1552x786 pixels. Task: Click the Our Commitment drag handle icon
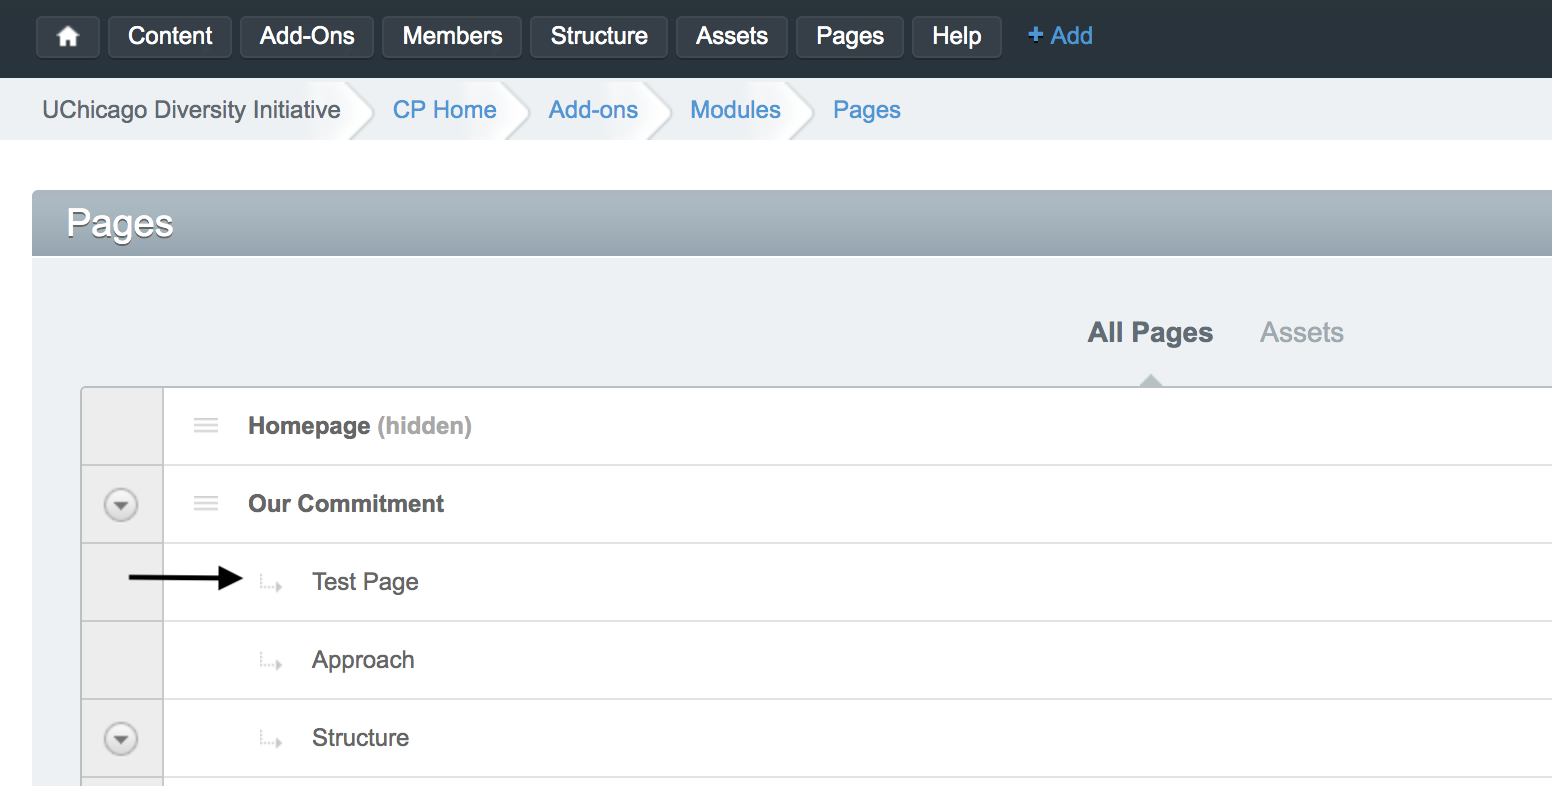[x=206, y=504]
